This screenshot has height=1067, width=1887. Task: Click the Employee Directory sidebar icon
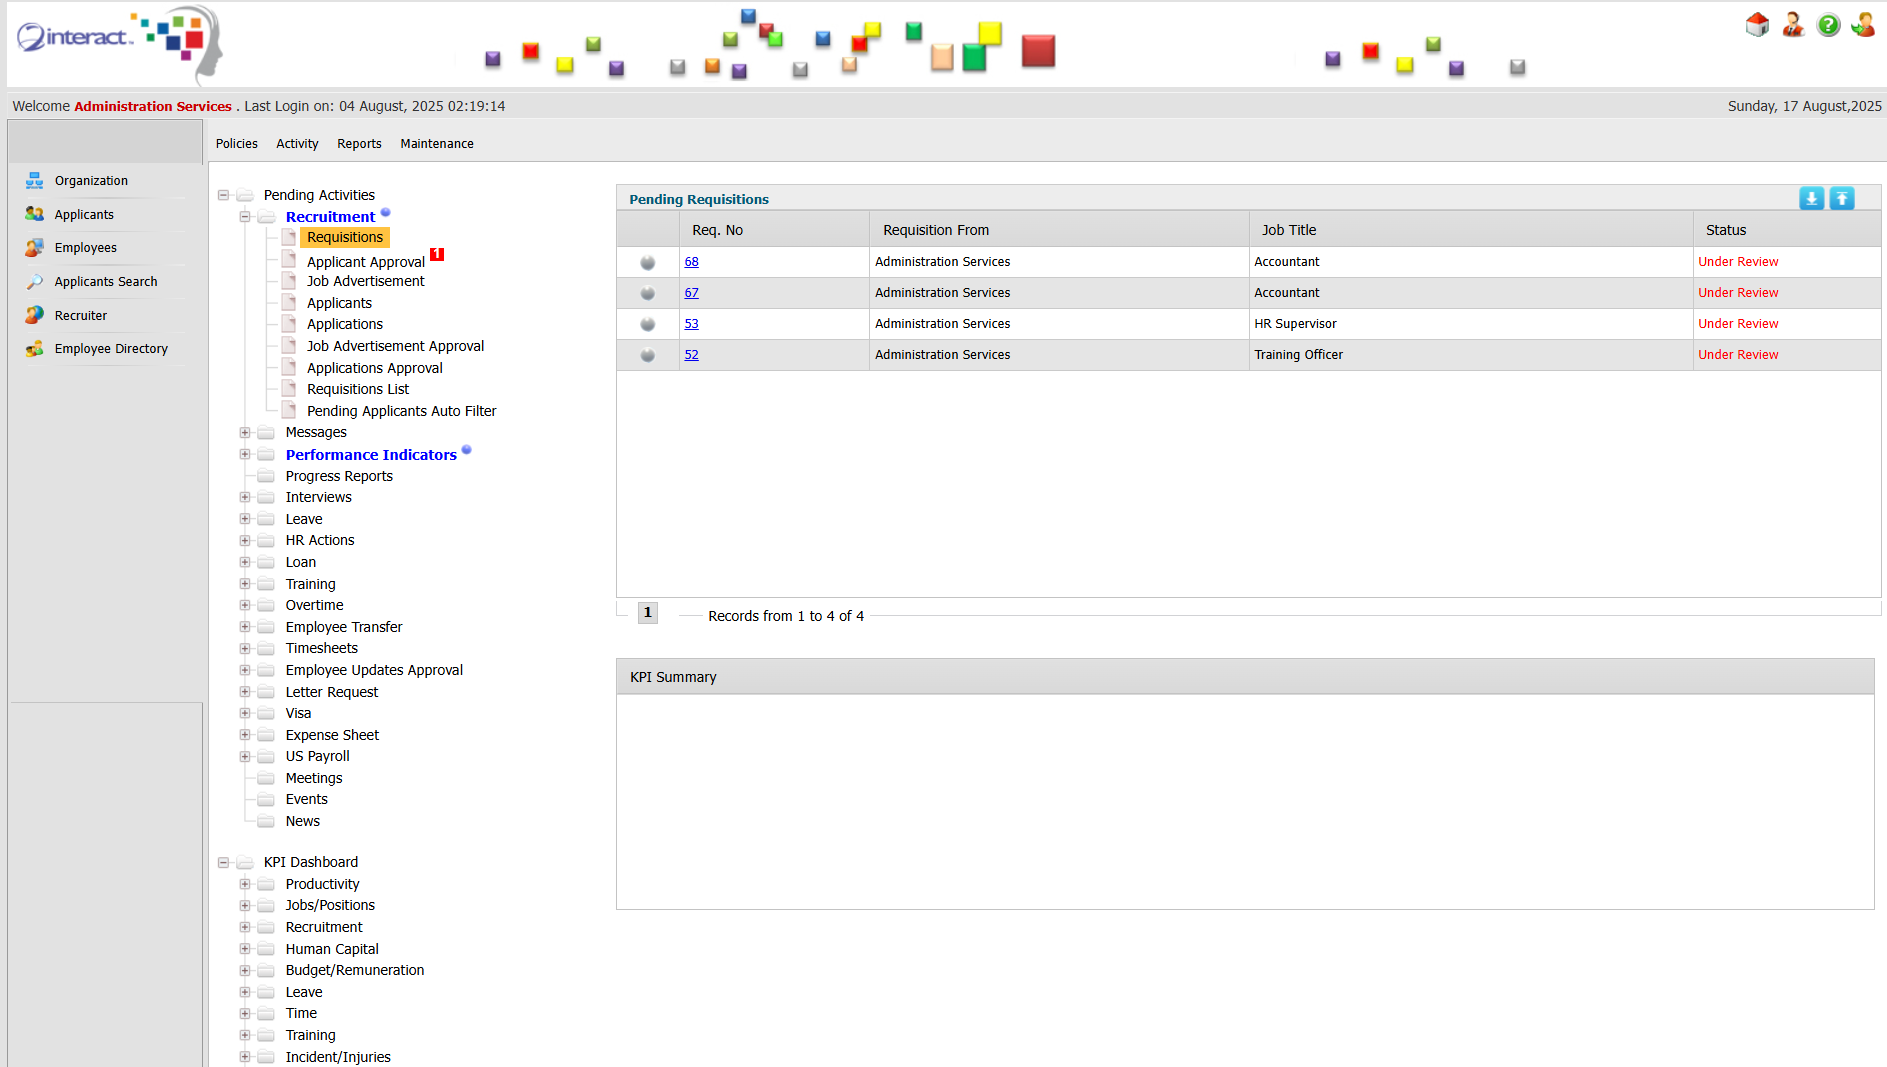point(35,349)
